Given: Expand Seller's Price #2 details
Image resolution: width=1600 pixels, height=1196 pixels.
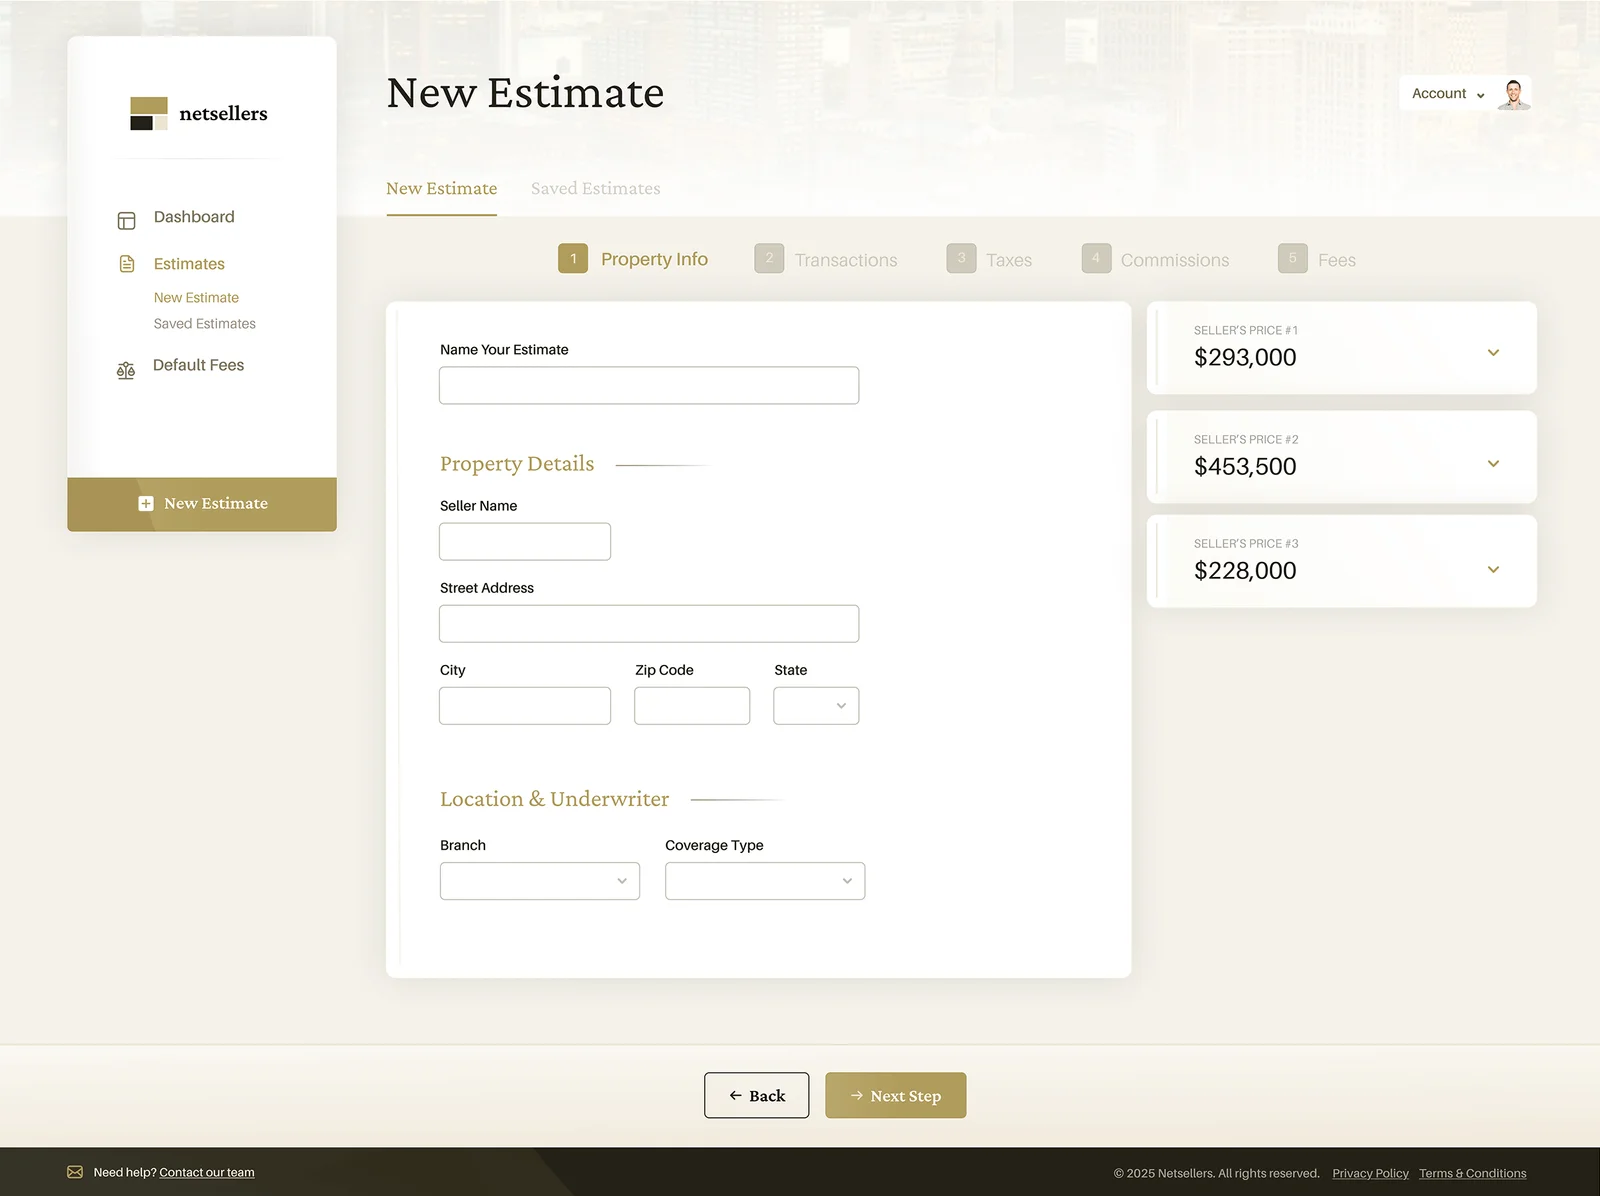Looking at the screenshot, I should (1492, 463).
